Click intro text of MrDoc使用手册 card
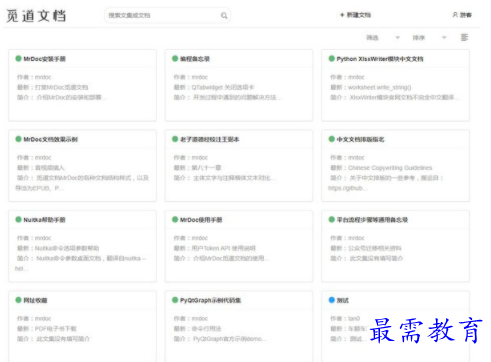The width and height of the screenshot is (491, 362). (x=231, y=258)
